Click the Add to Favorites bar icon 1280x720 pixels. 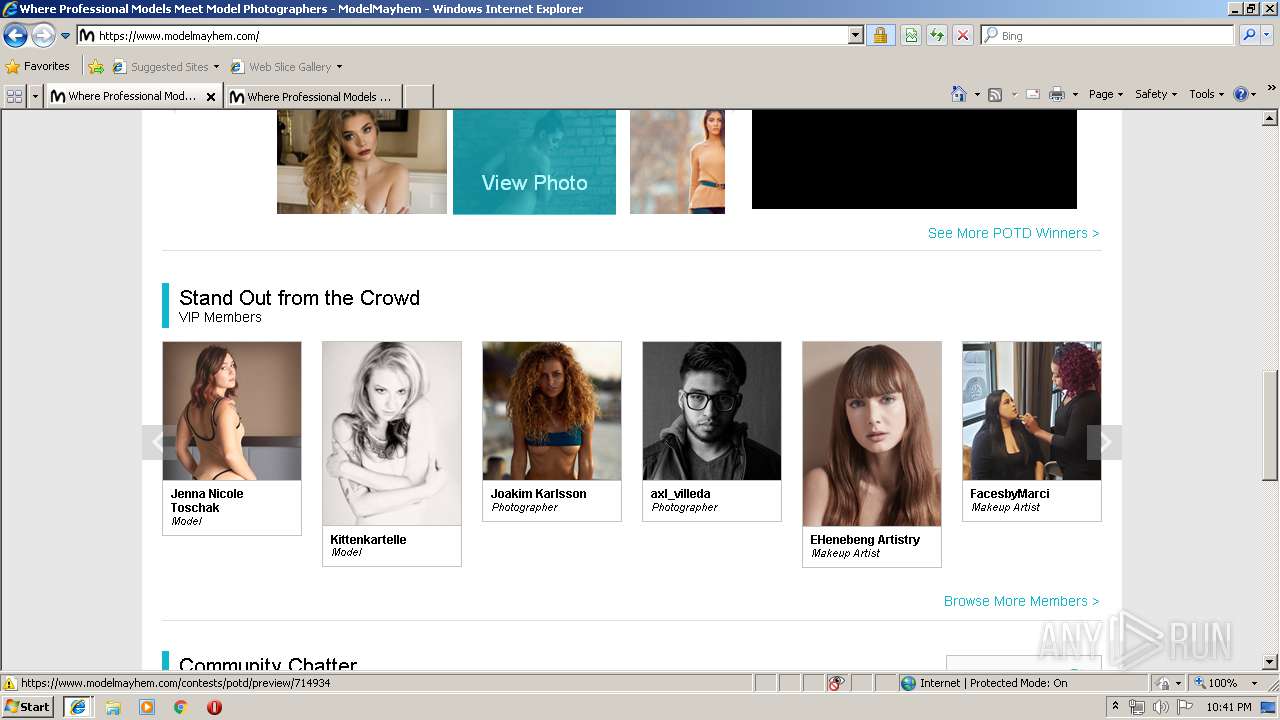point(96,66)
